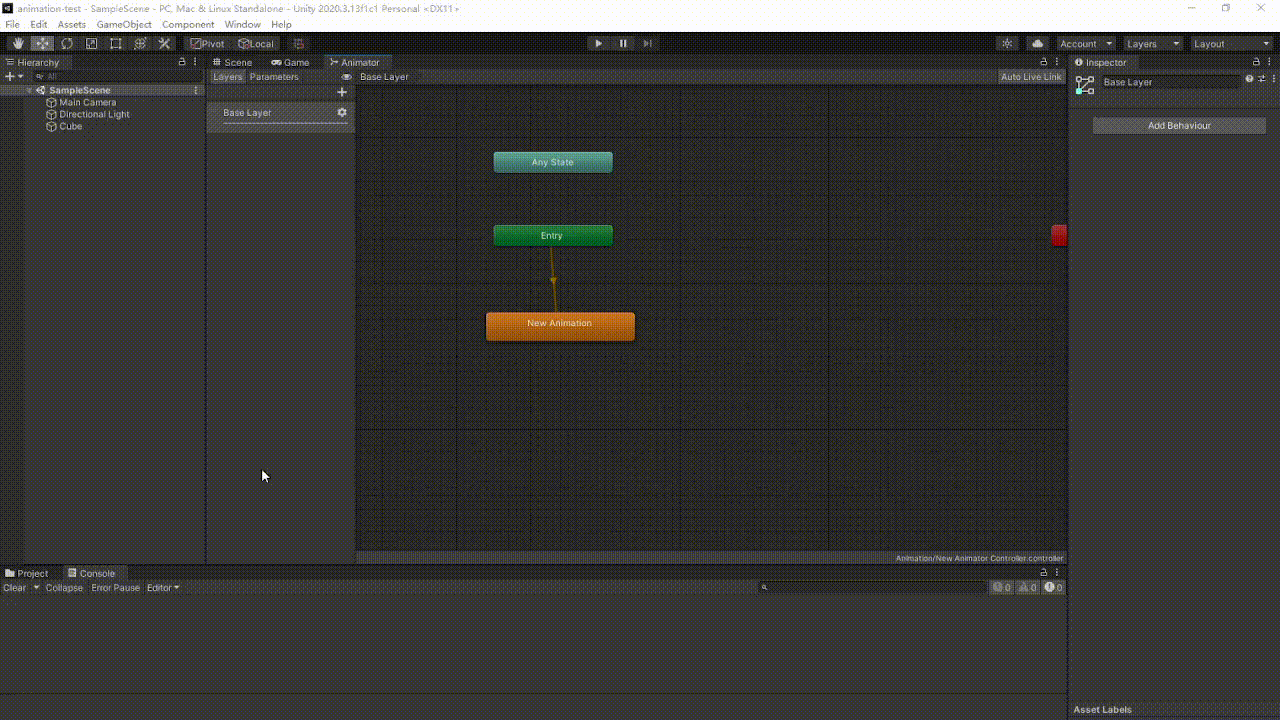Open the custom editor tools
The image size is (1280, 720).
point(165,43)
